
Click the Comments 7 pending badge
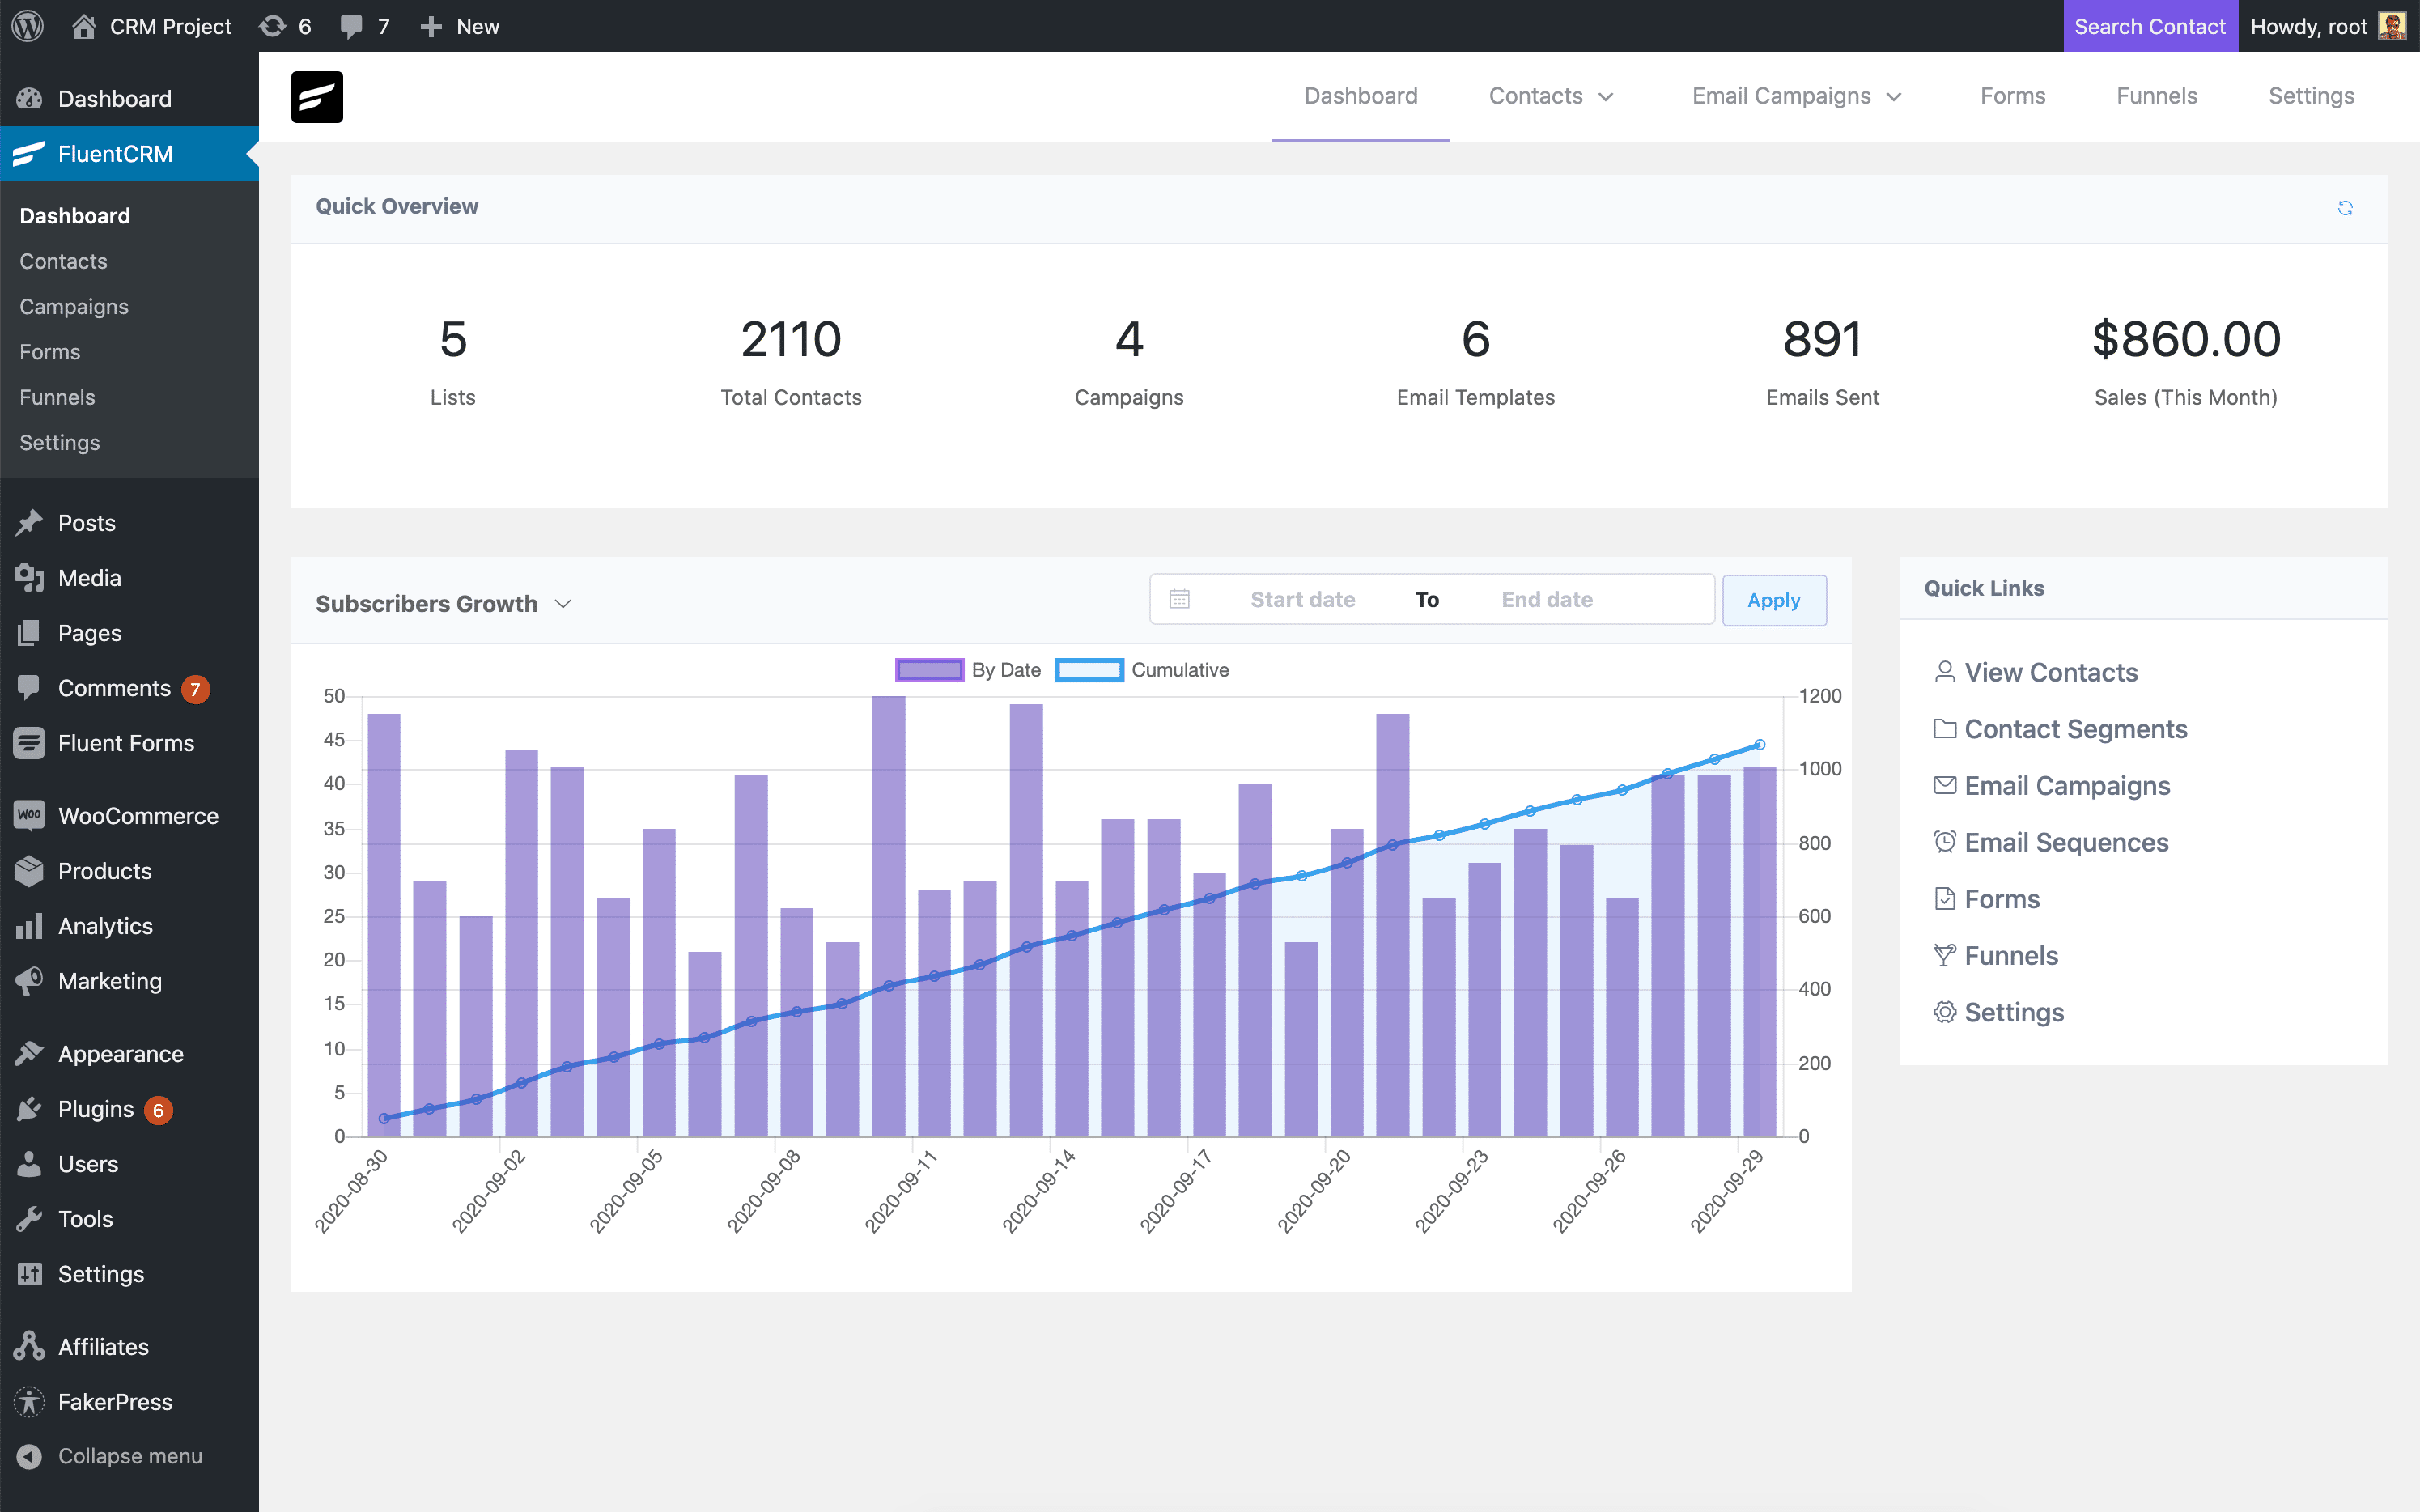point(196,689)
